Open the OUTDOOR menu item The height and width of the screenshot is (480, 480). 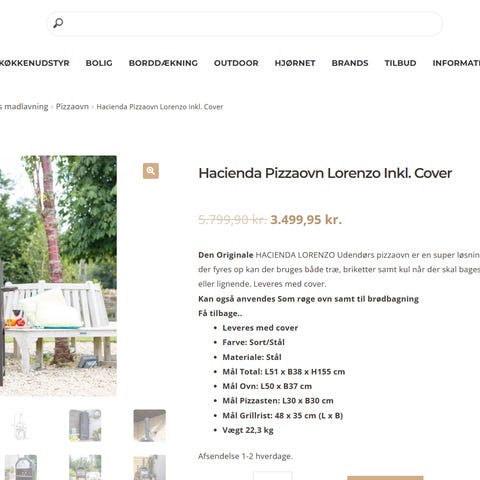pyautogui.click(x=236, y=63)
